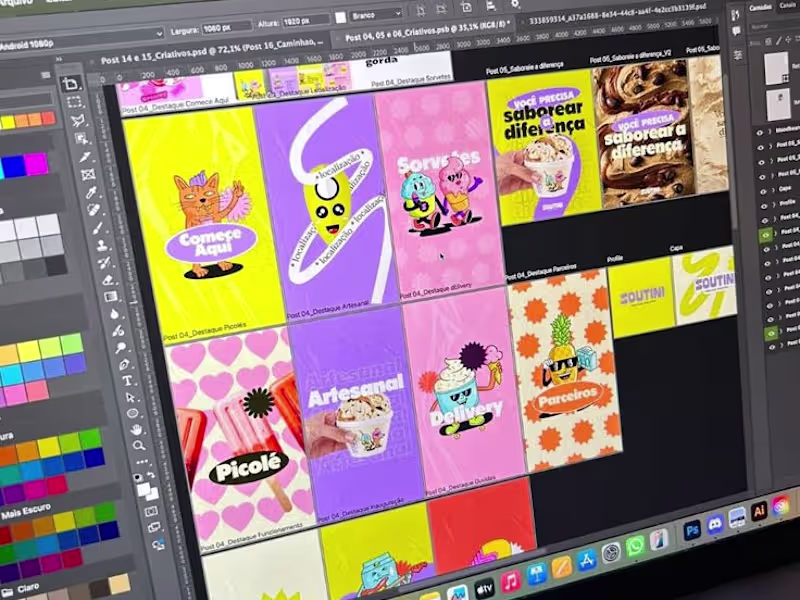Hide the Capa layer group
Image resolution: width=800 pixels, height=600 pixels.
tap(763, 192)
